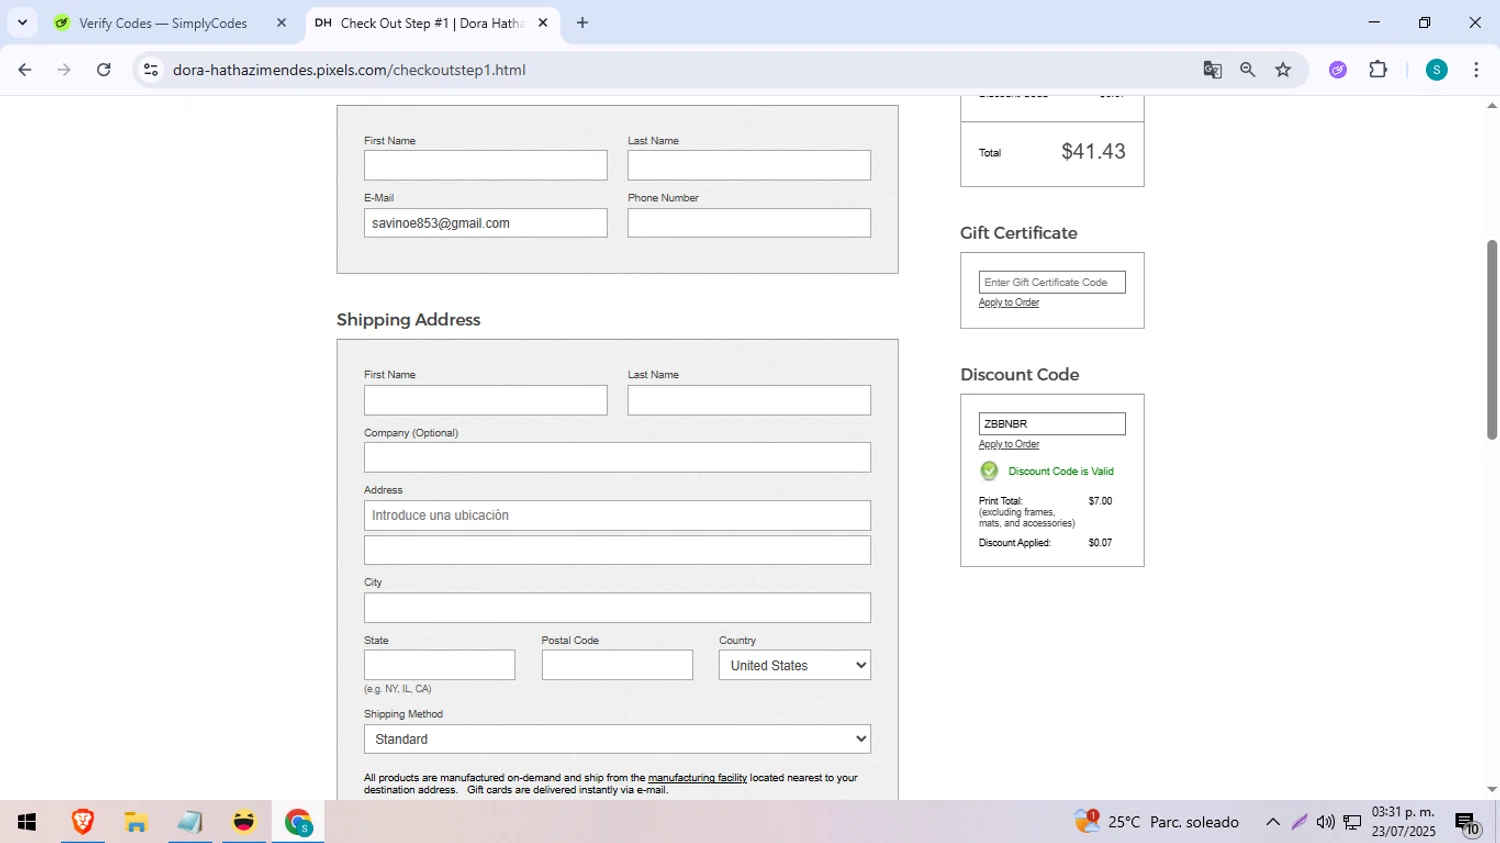The image size is (1500, 843).
Task: Click the pen tray icon
Action: pyautogui.click(x=1299, y=822)
